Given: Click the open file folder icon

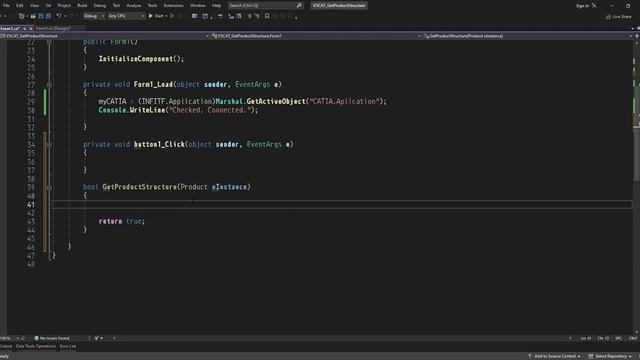Looking at the screenshot, I should coord(33,16).
